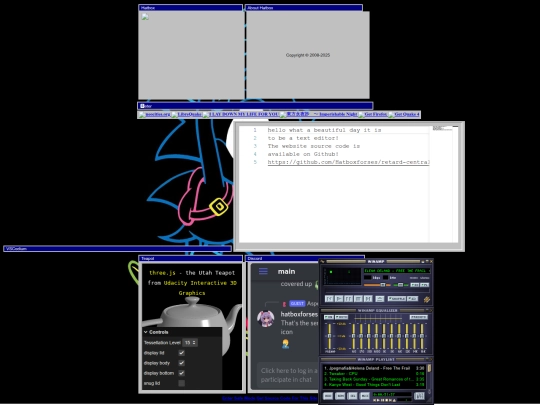The height and width of the screenshot is (405, 540).
Task: Click broken image icon in Hatbox window
Action: [x=145, y=17]
